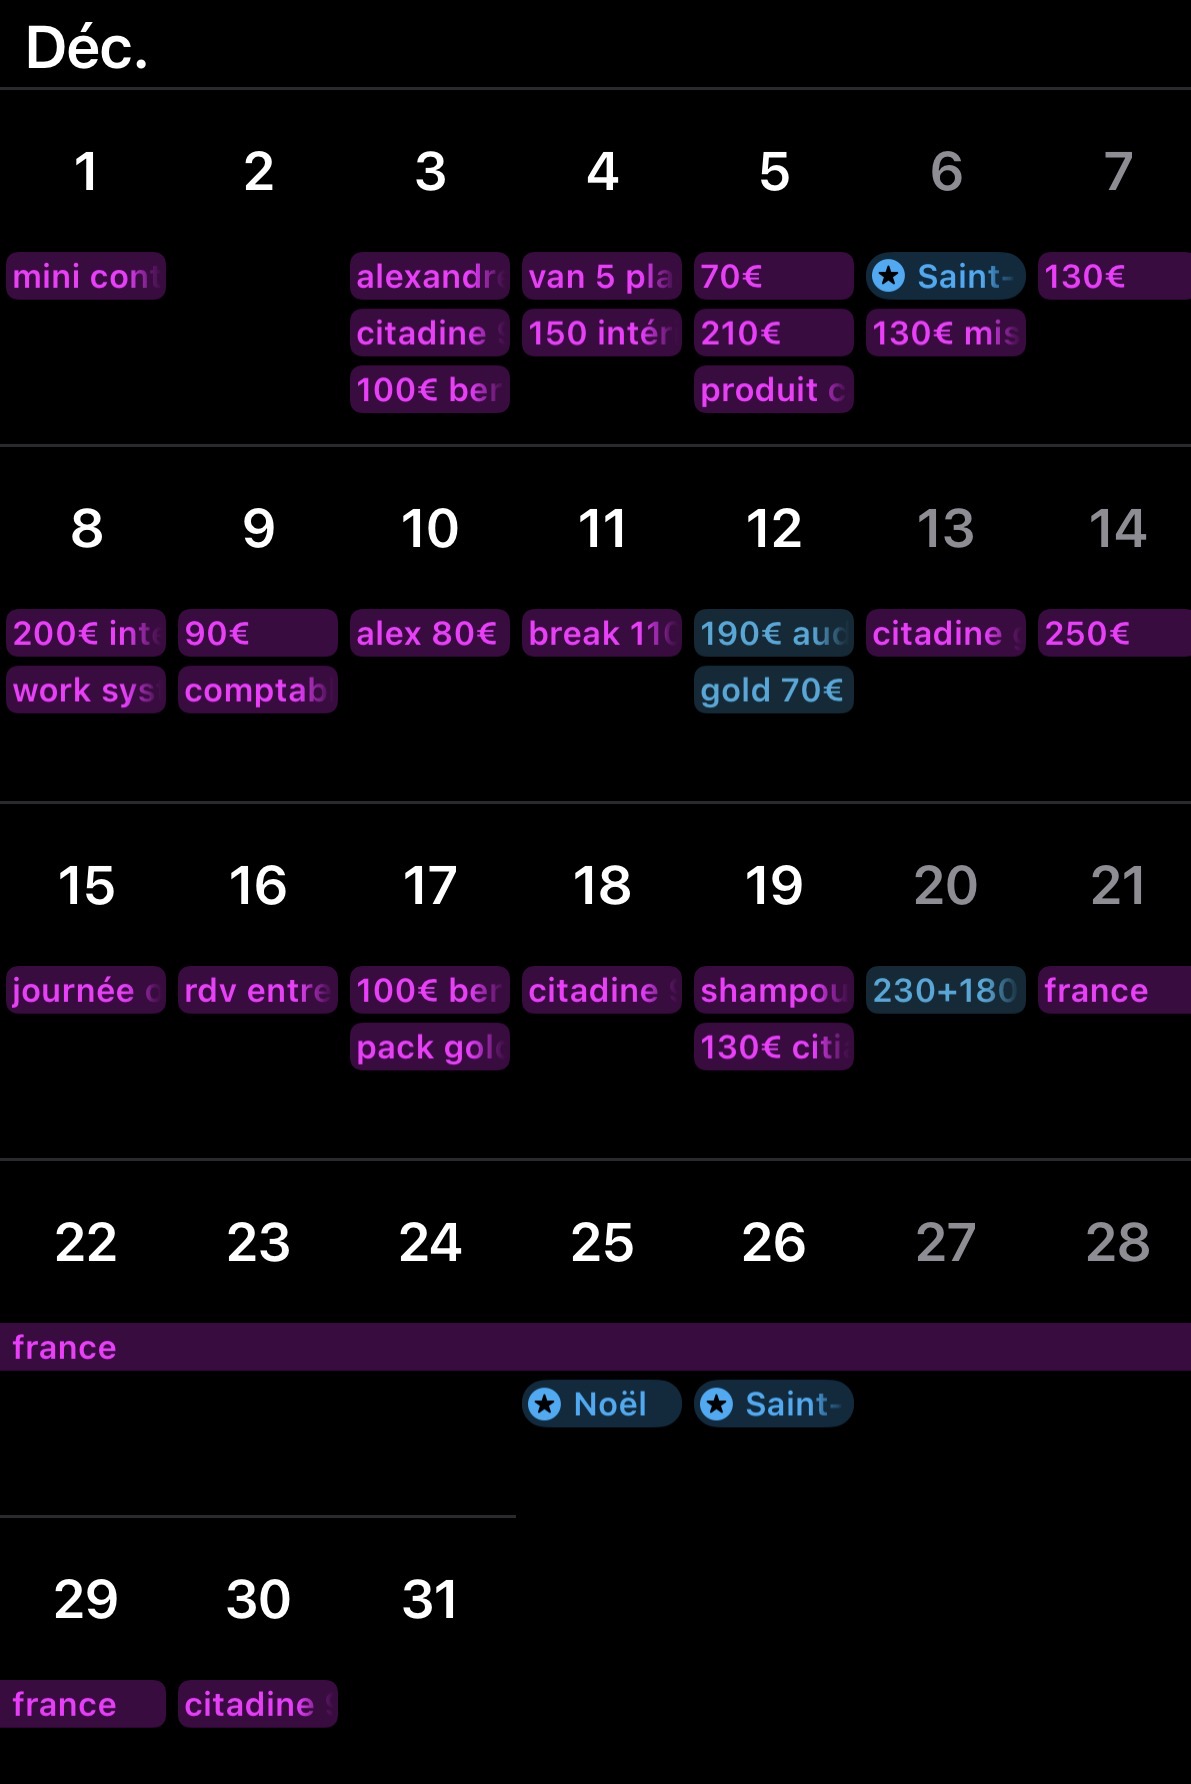
Task: Open the "190€ auc" event on December 12
Action: click(x=773, y=633)
